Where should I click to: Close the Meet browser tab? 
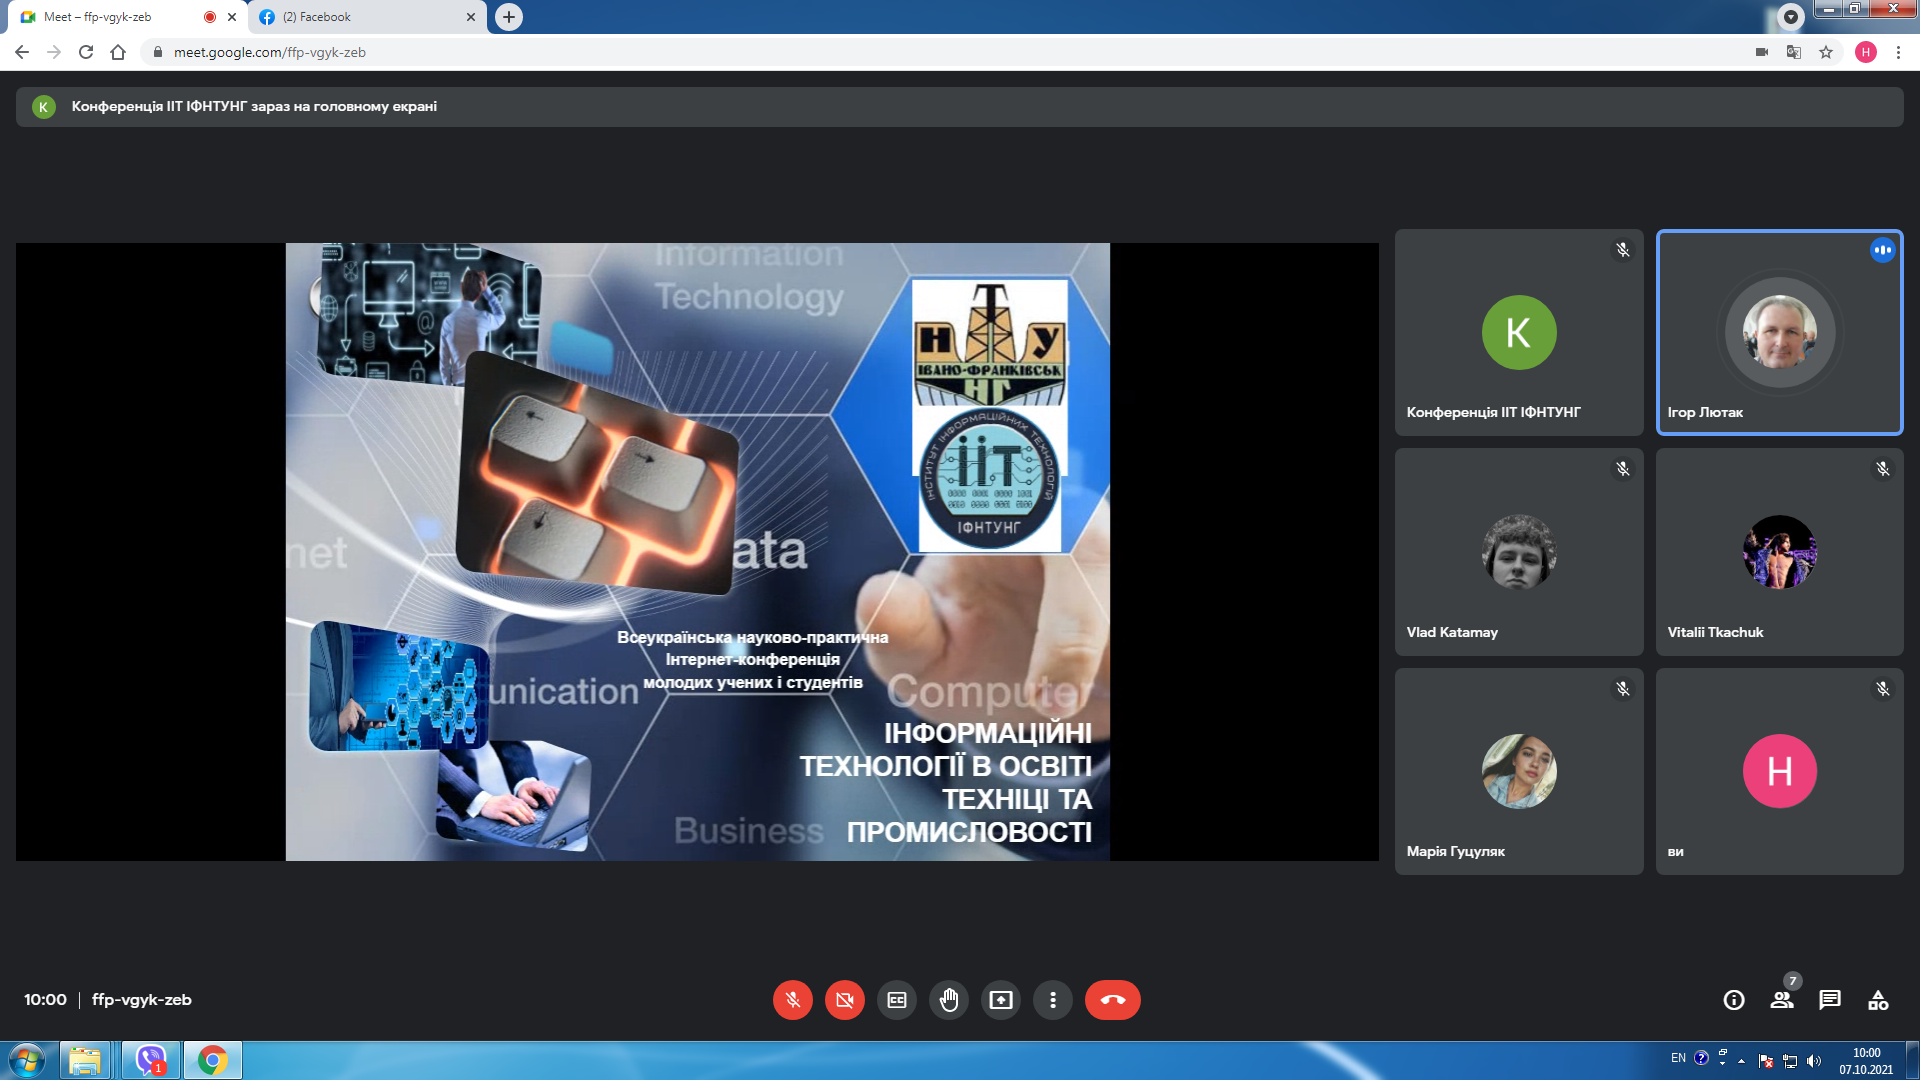pos(232,17)
